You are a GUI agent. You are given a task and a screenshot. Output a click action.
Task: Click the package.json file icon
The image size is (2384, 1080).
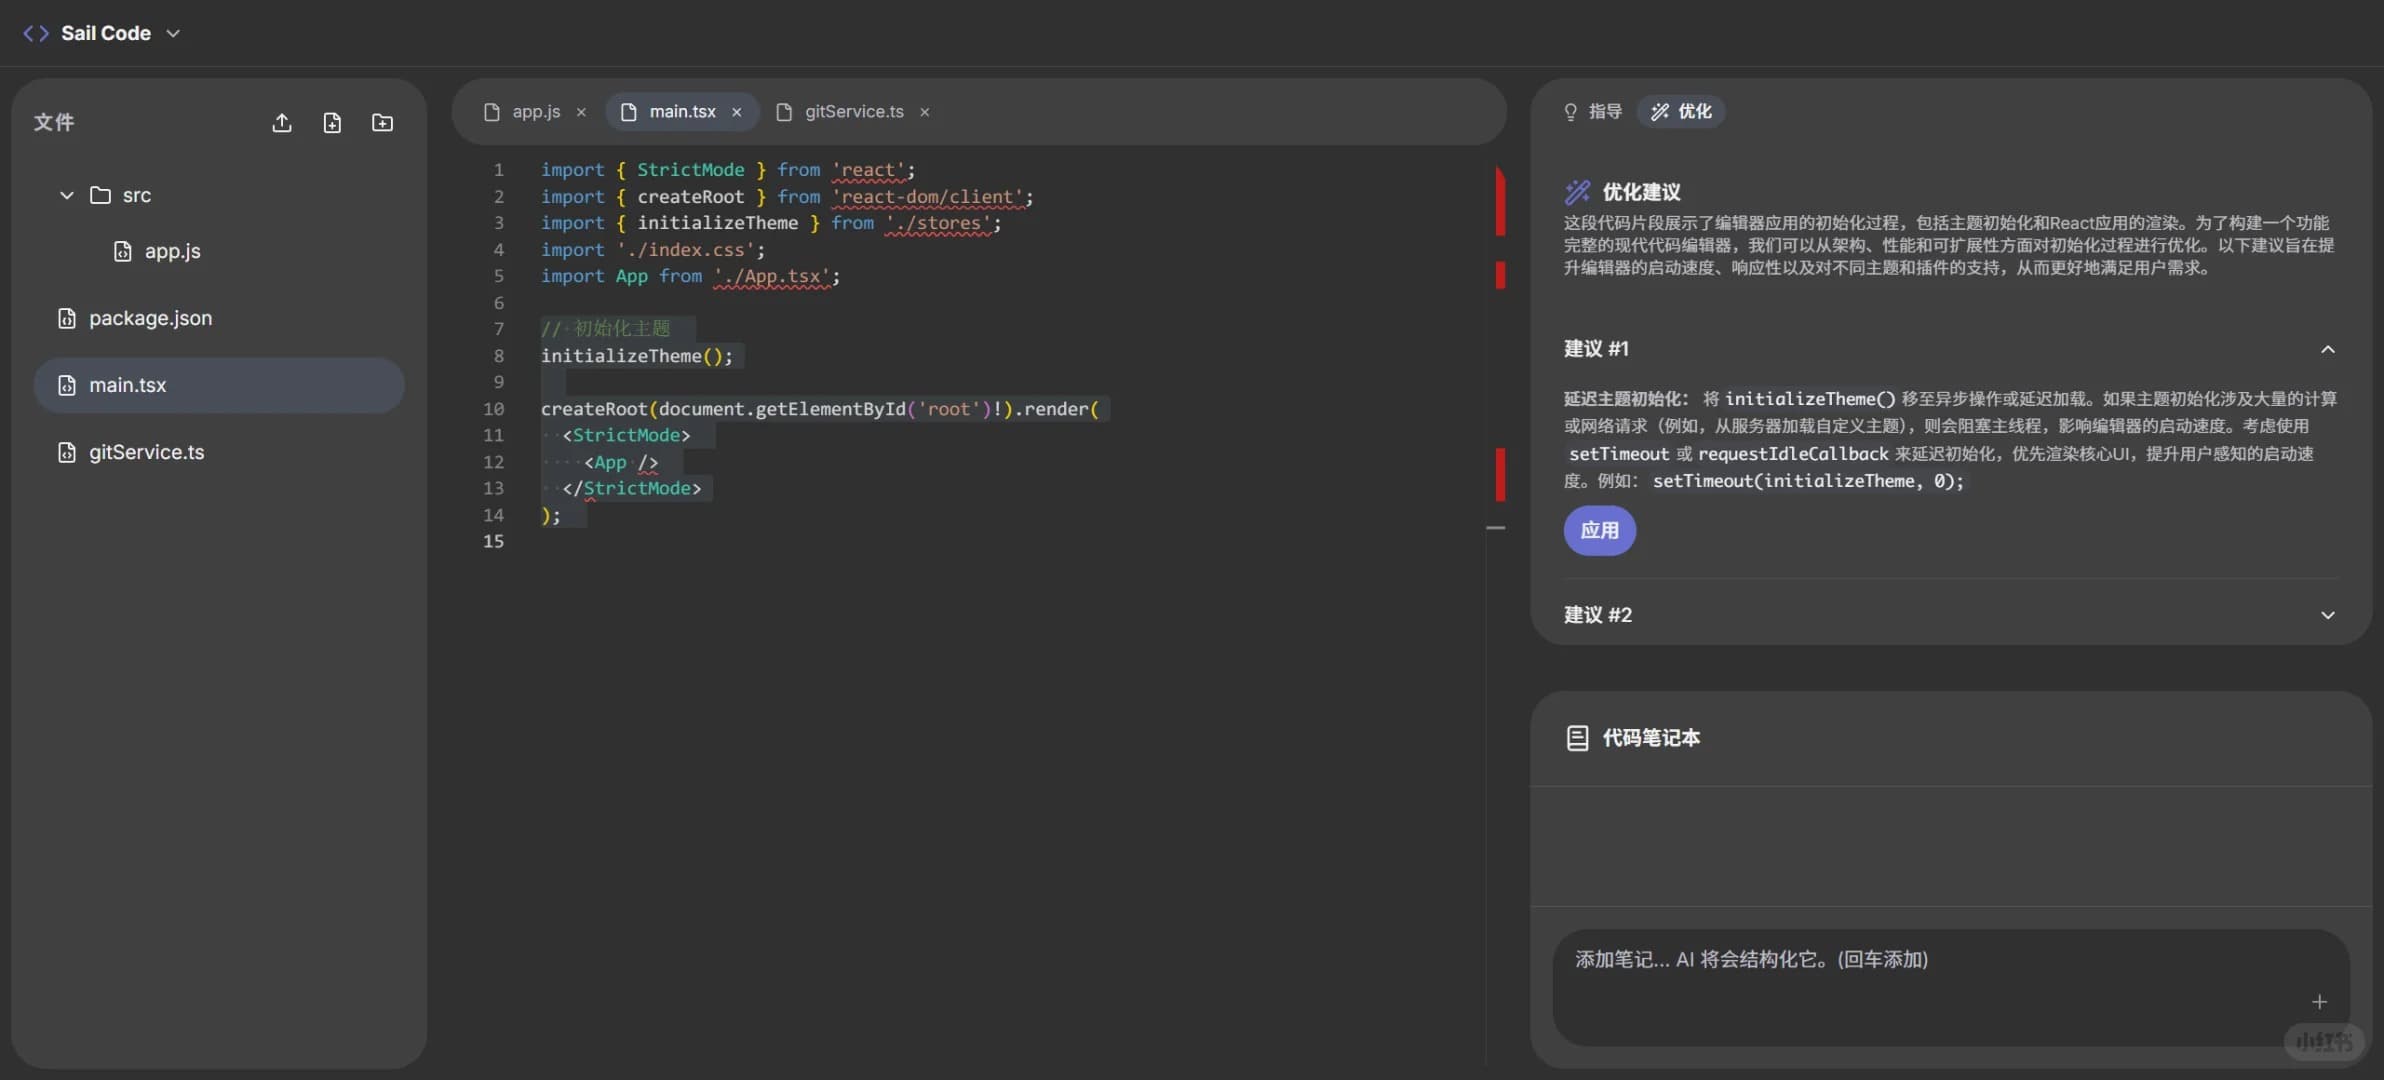(x=67, y=318)
